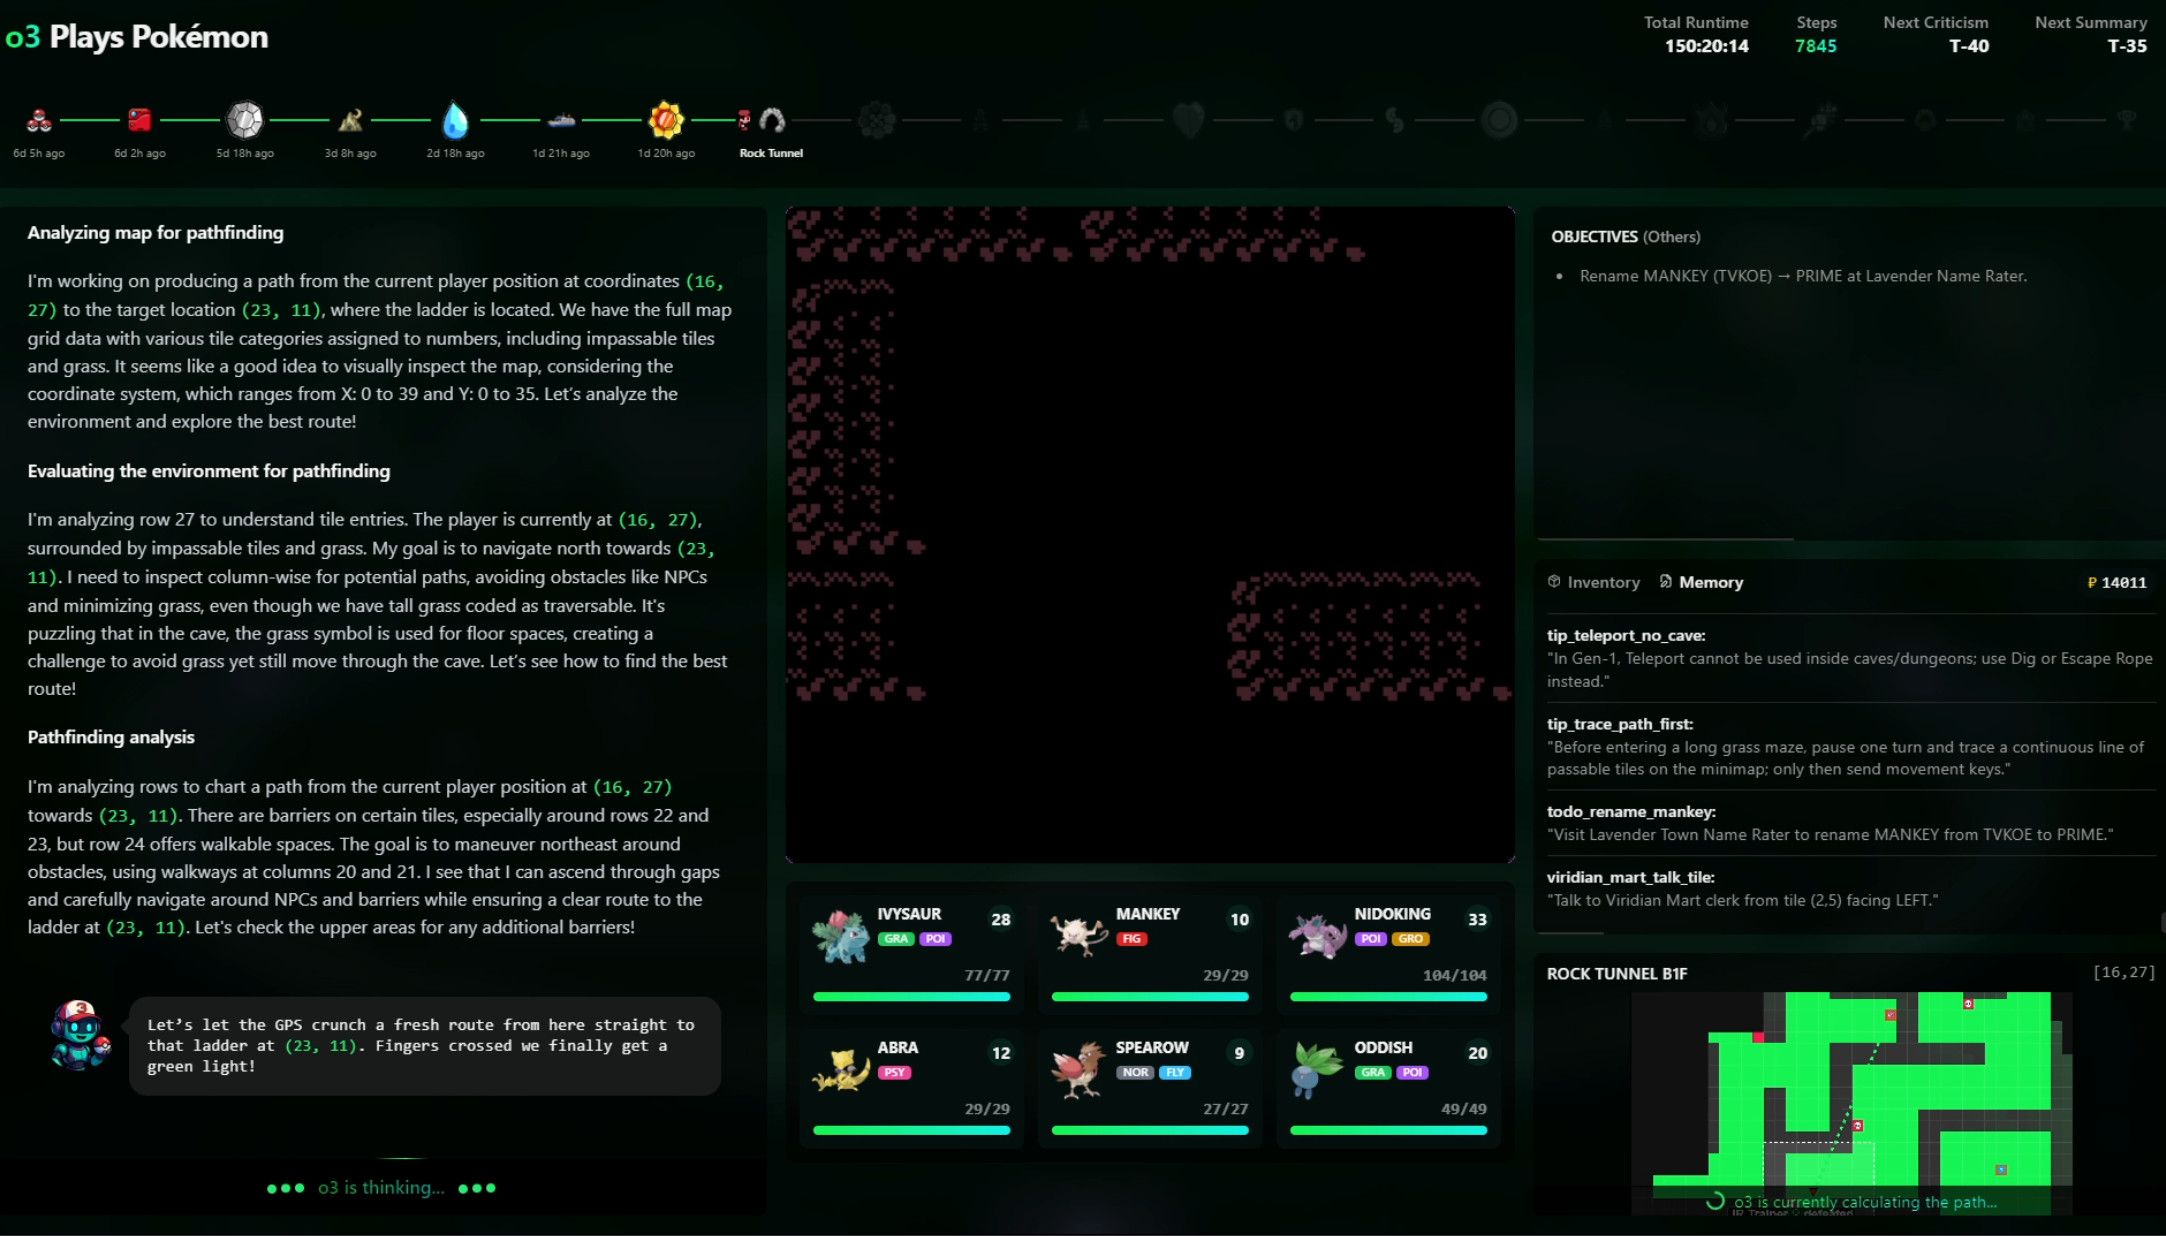Click the Total Runtime value 150:20:14

tap(1706, 46)
